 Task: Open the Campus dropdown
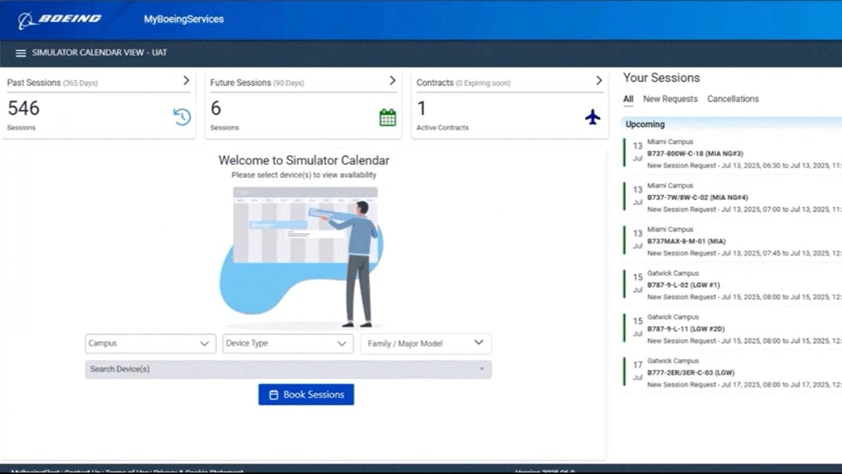pyautogui.click(x=149, y=343)
